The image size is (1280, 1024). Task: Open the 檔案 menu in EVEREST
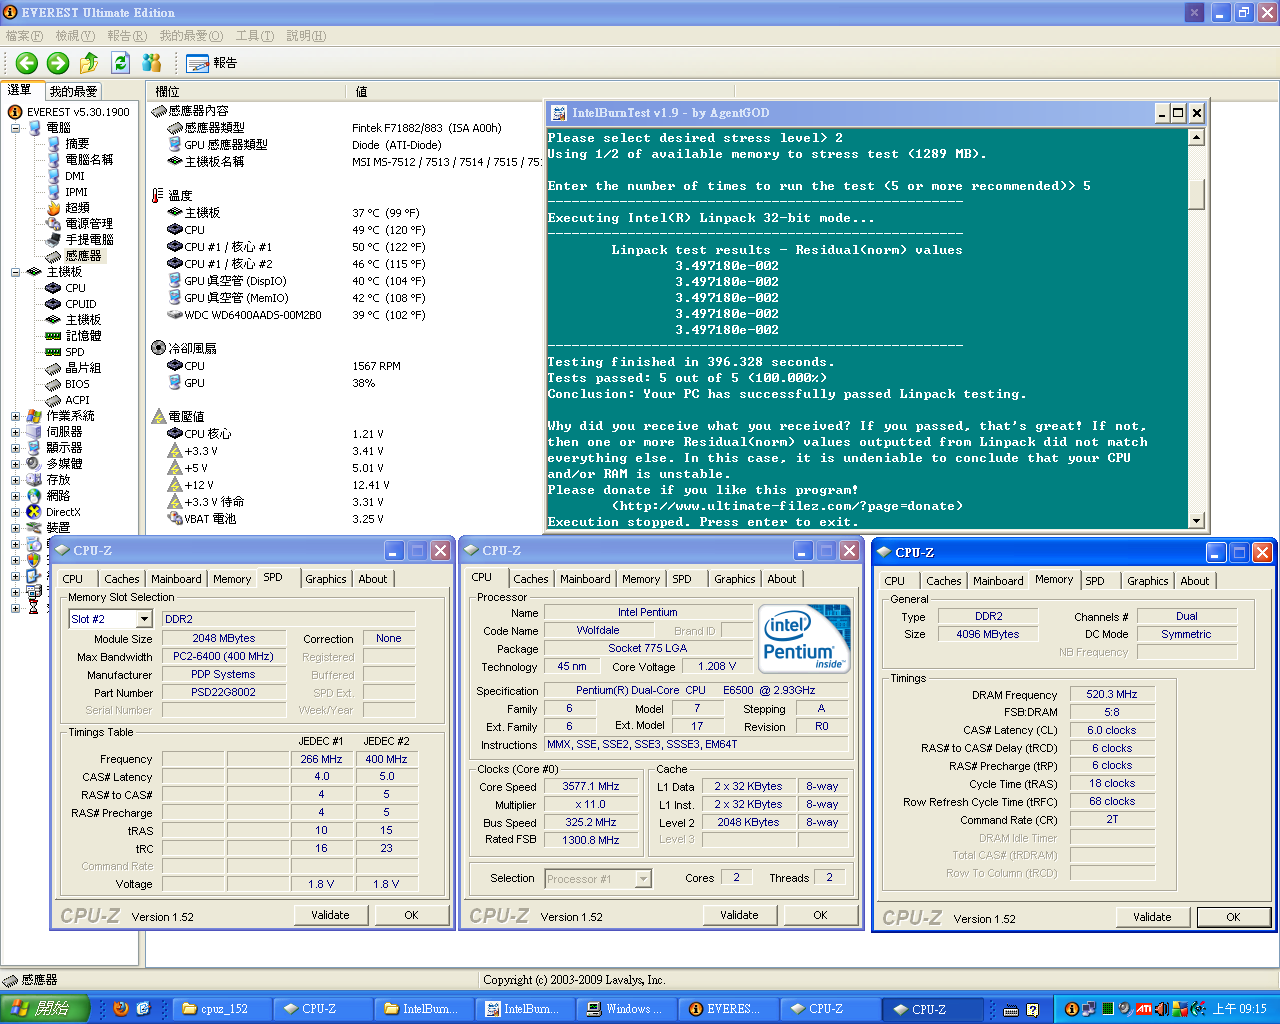coord(24,36)
